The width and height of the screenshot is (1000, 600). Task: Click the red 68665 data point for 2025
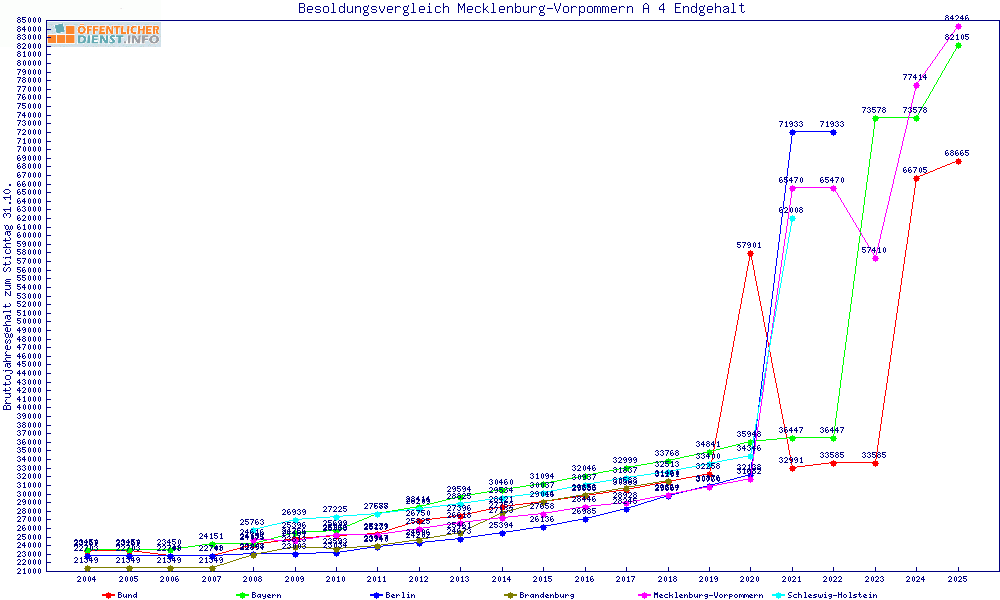point(958,161)
